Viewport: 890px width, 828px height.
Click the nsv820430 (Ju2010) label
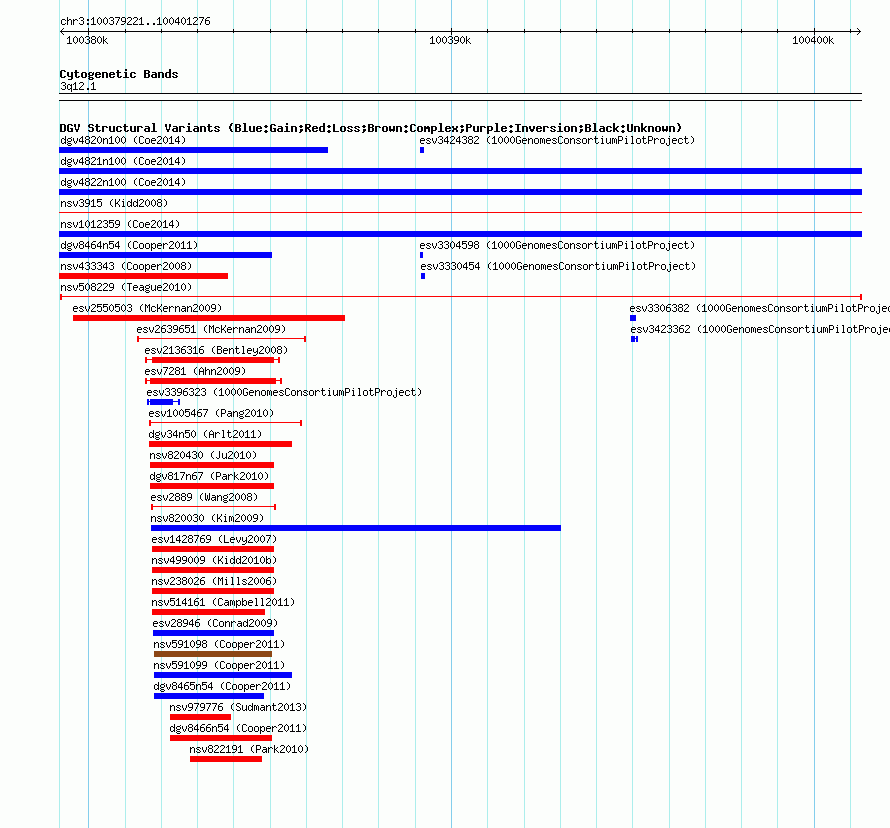tap(203, 455)
